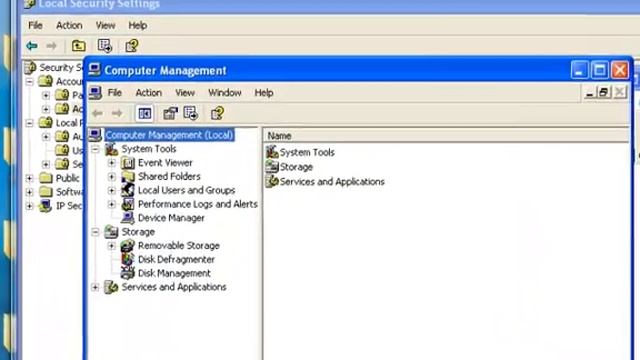Expand Services and Applications tree node
This screenshot has height=360, width=640.
pyautogui.click(x=95, y=287)
